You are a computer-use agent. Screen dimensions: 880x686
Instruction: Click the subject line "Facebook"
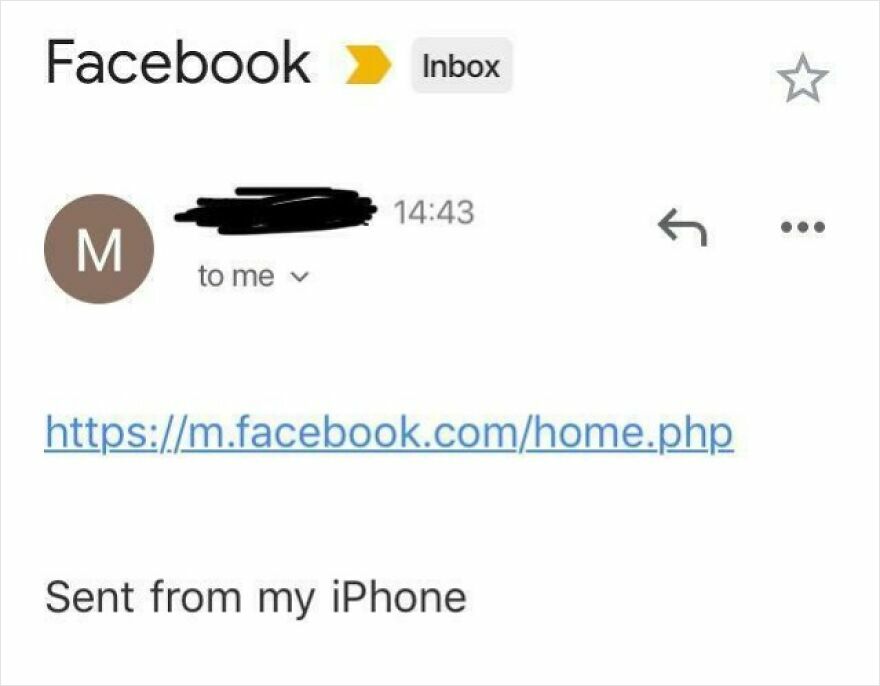pos(176,62)
